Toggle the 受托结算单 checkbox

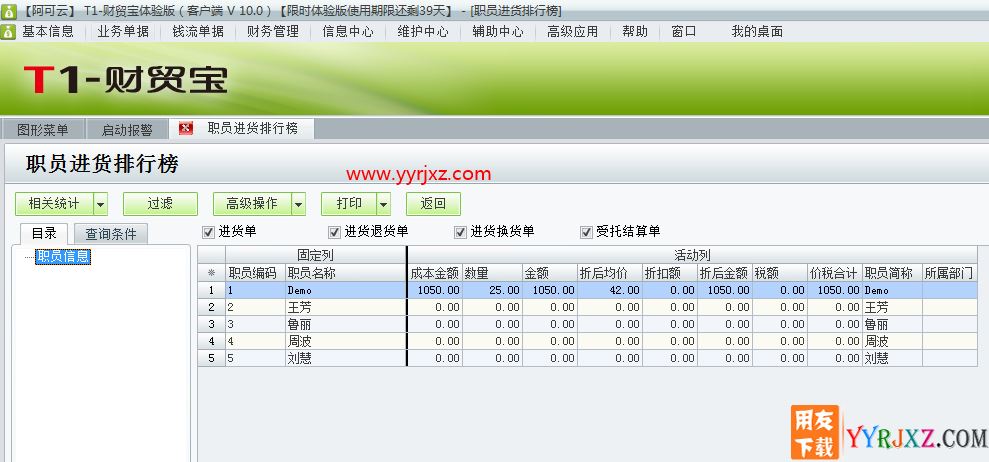(x=587, y=232)
